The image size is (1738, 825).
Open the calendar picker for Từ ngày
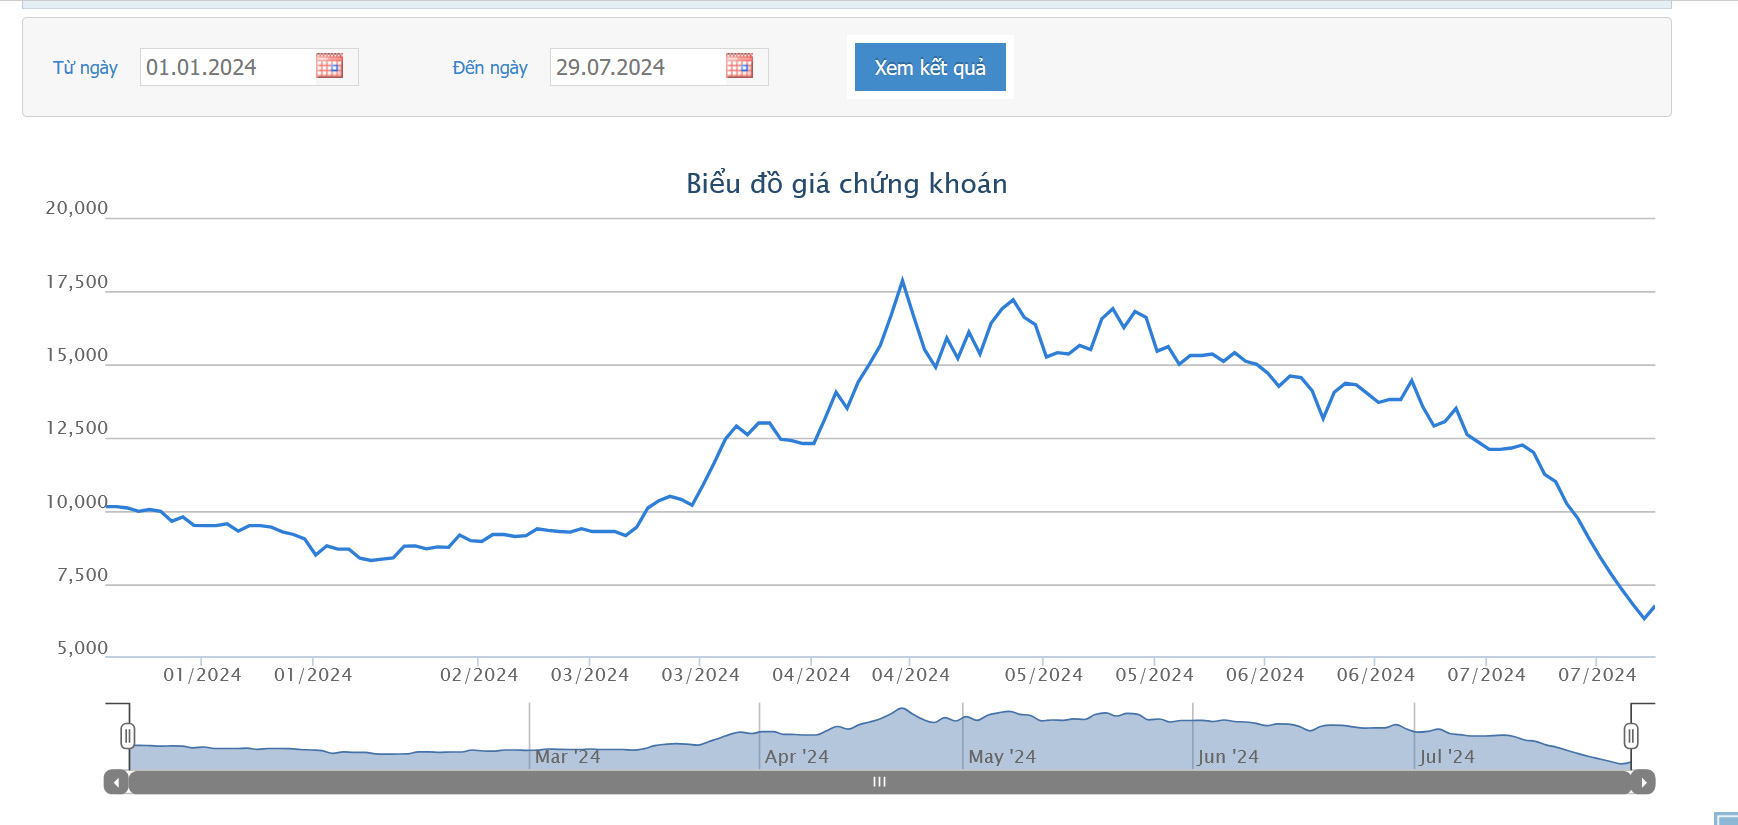pyautogui.click(x=329, y=66)
